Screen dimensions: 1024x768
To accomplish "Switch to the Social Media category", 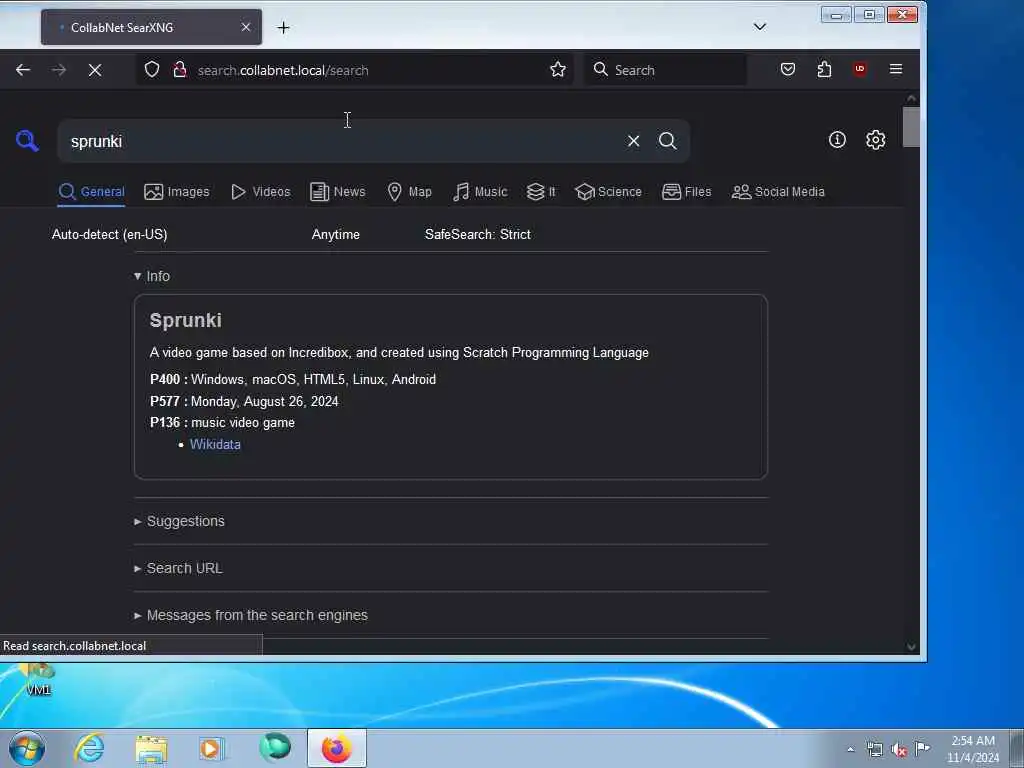I will 778,192.
